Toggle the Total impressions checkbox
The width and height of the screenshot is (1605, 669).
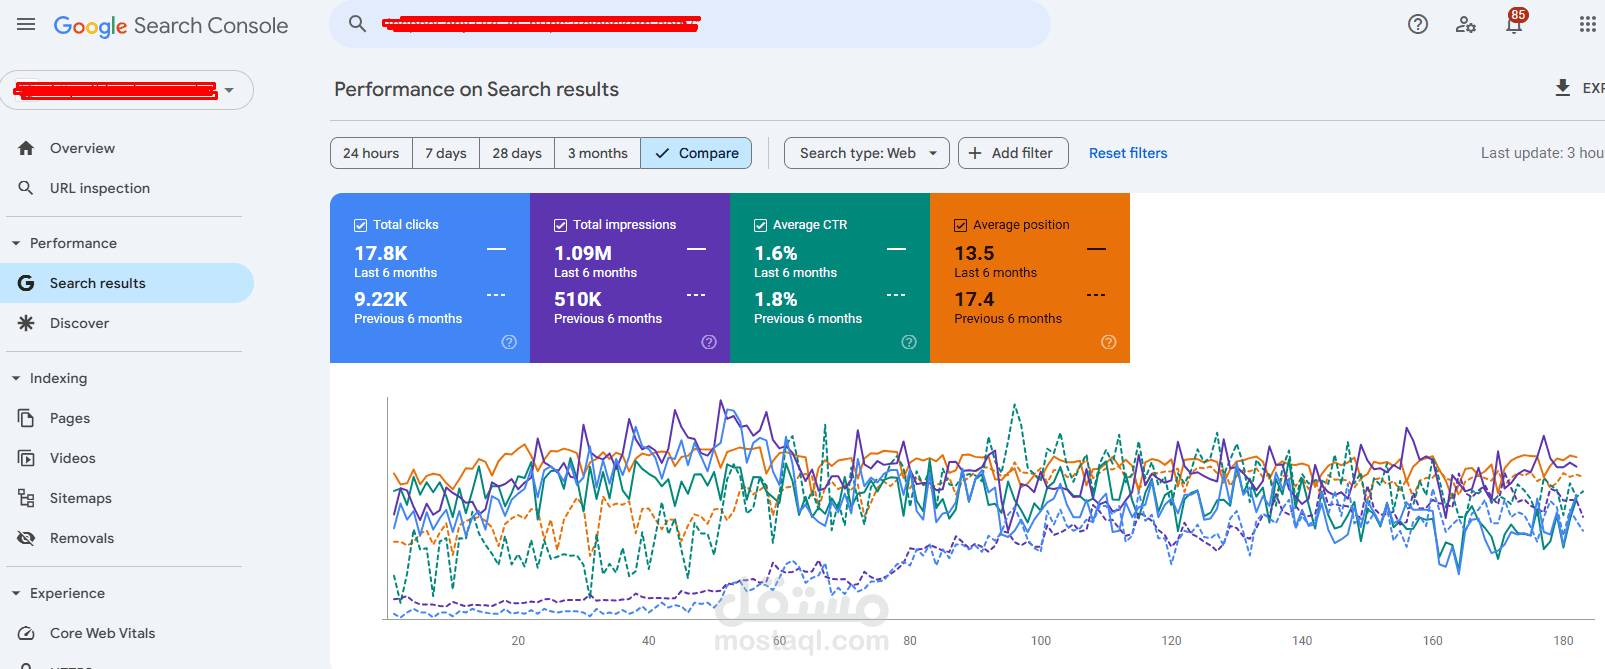coord(561,225)
